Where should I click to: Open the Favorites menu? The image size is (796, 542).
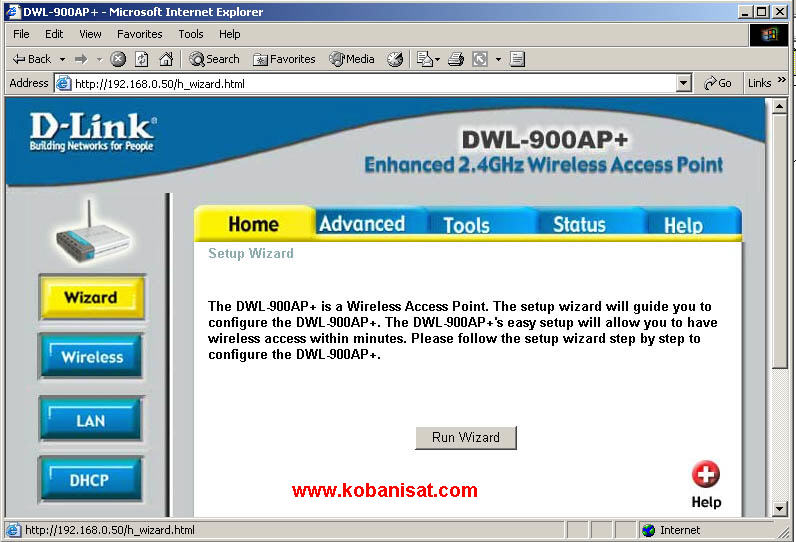pyautogui.click(x=140, y=34)
